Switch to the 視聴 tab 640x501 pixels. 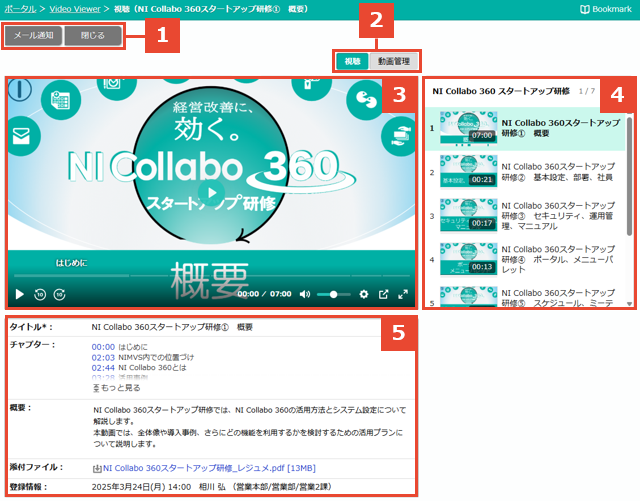tap(352, 61)
